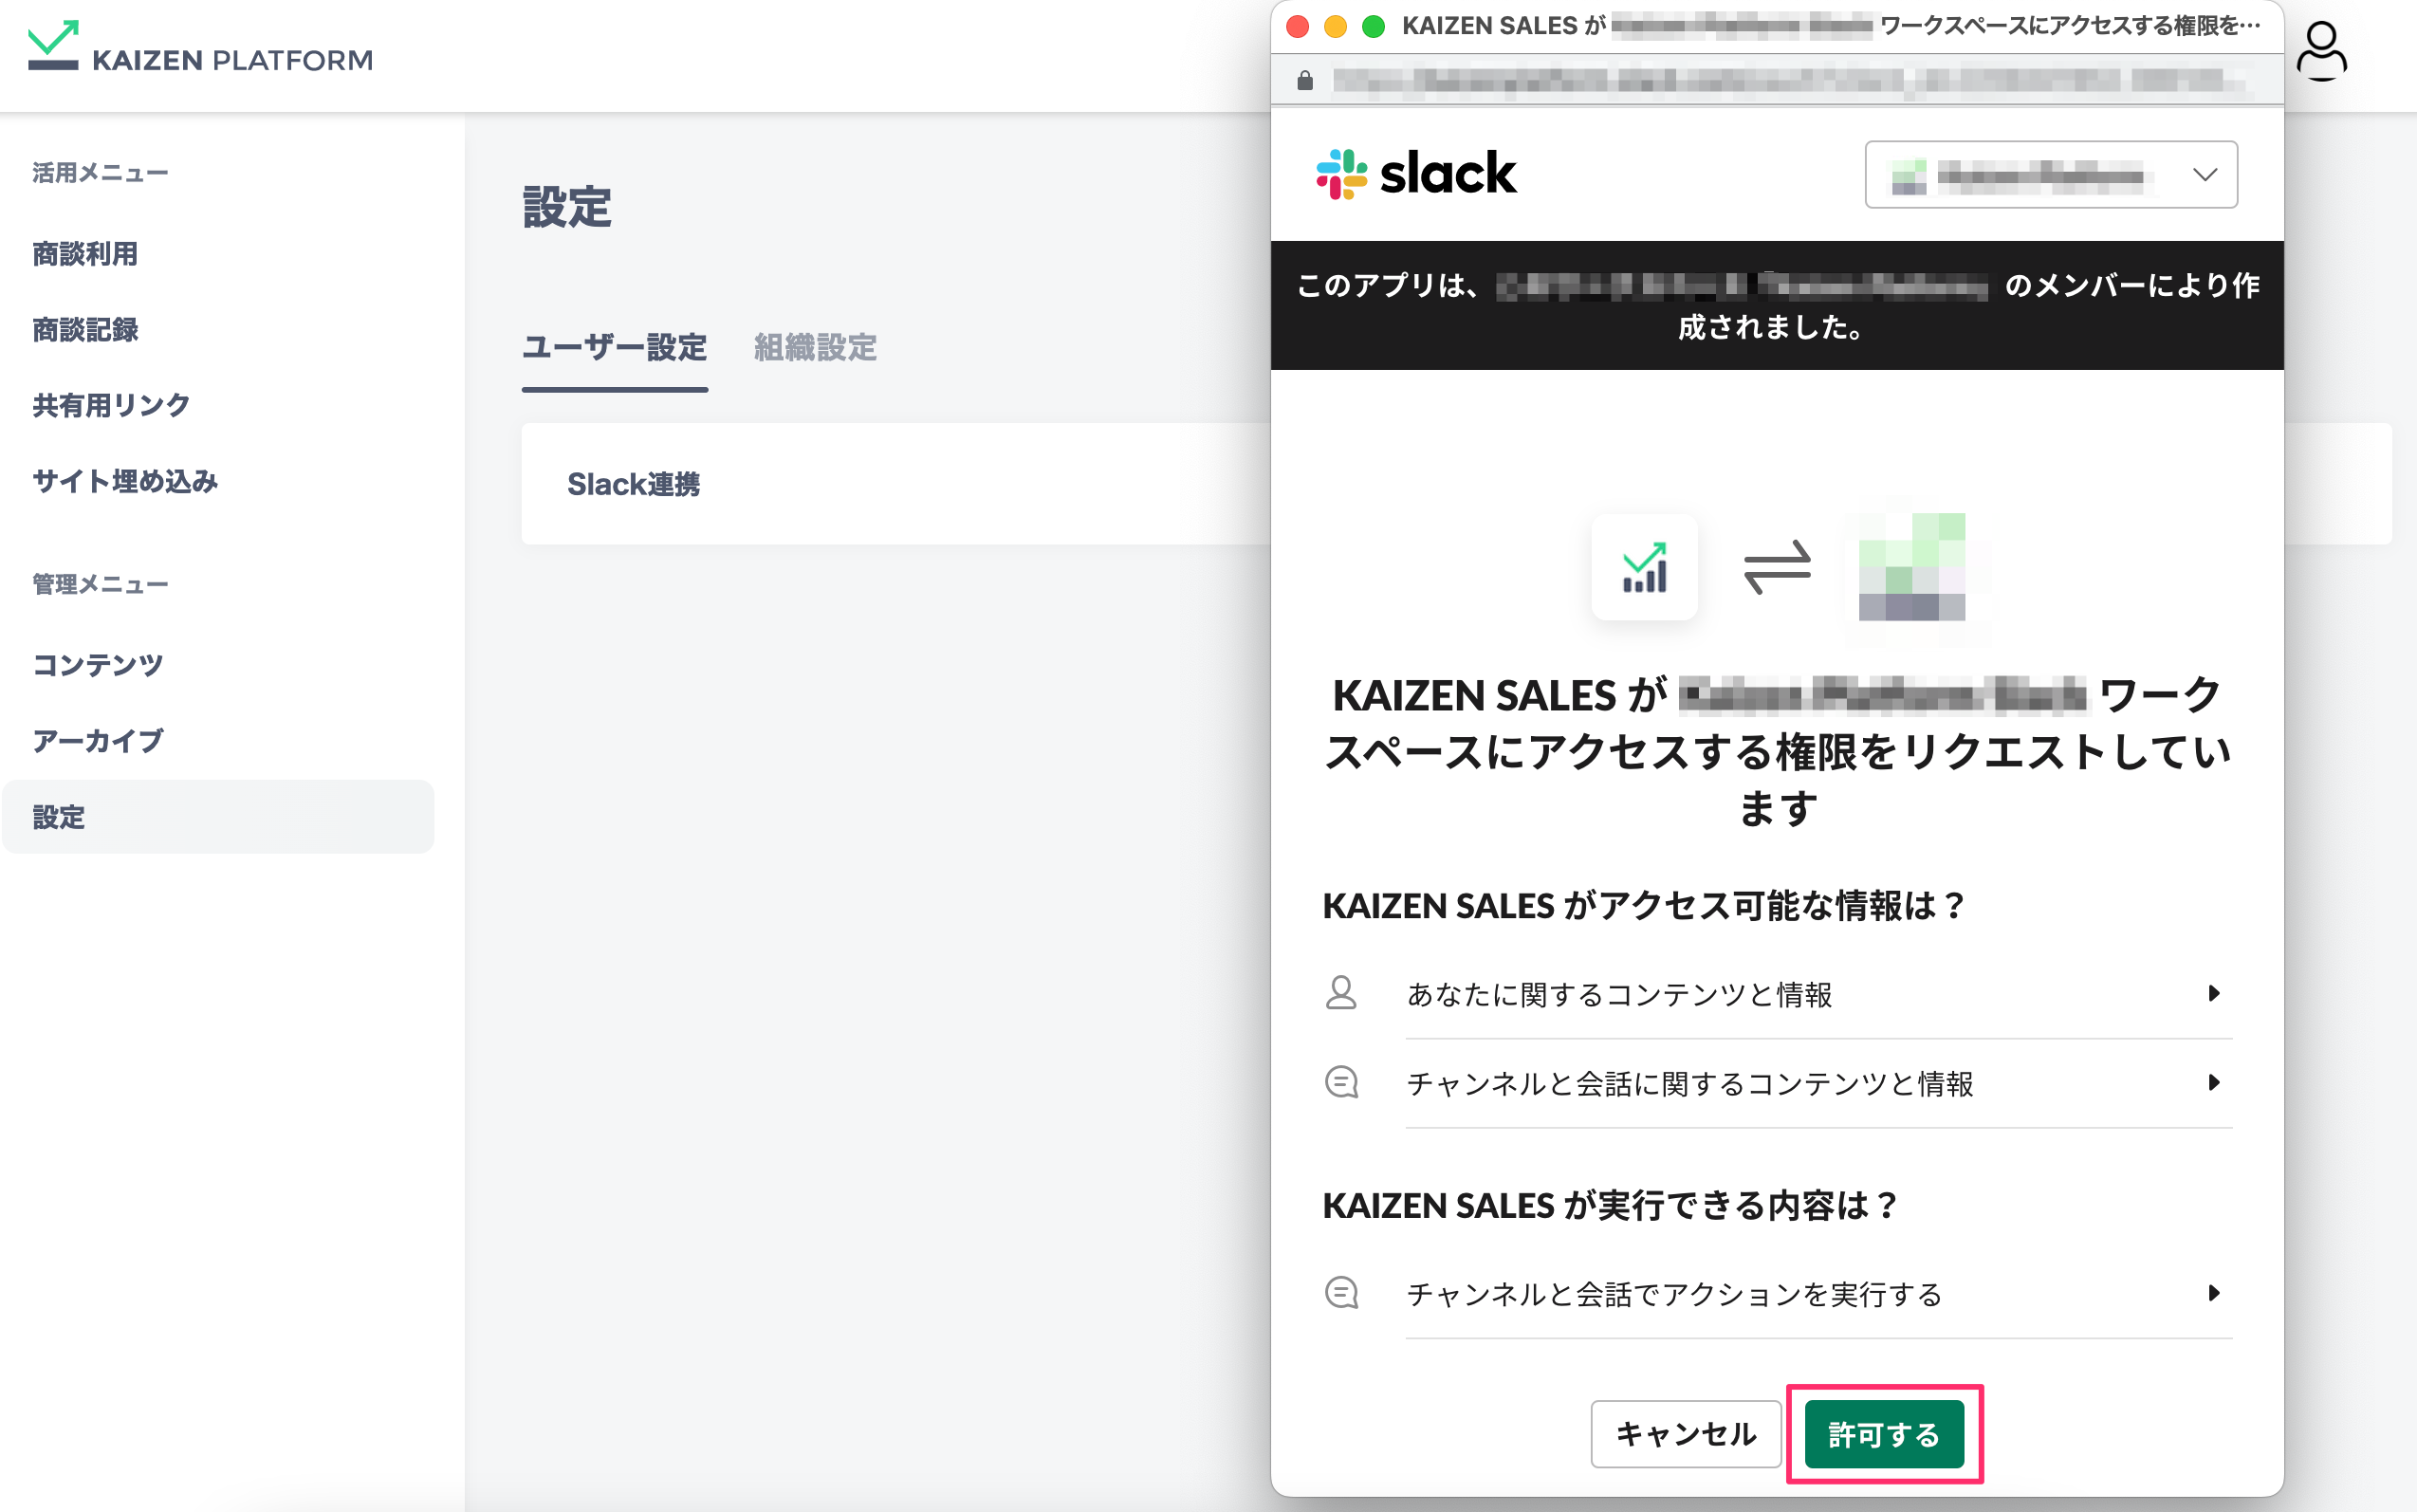Click the 設定 page heading

pos(567,208)
